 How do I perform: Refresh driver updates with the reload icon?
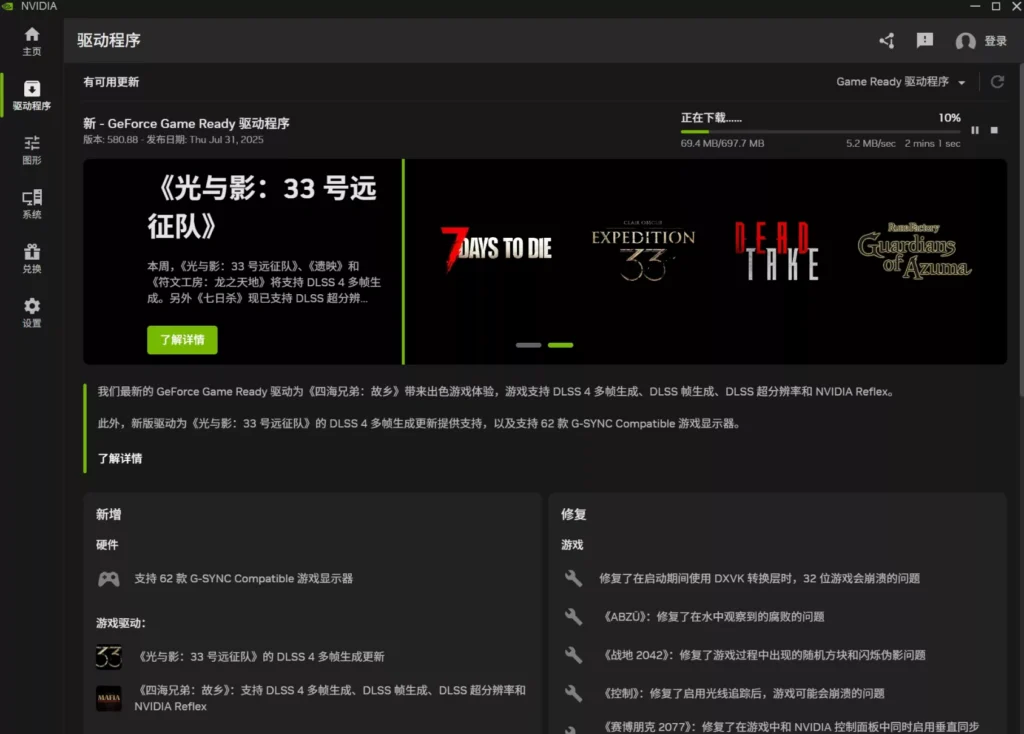point(997,82)
